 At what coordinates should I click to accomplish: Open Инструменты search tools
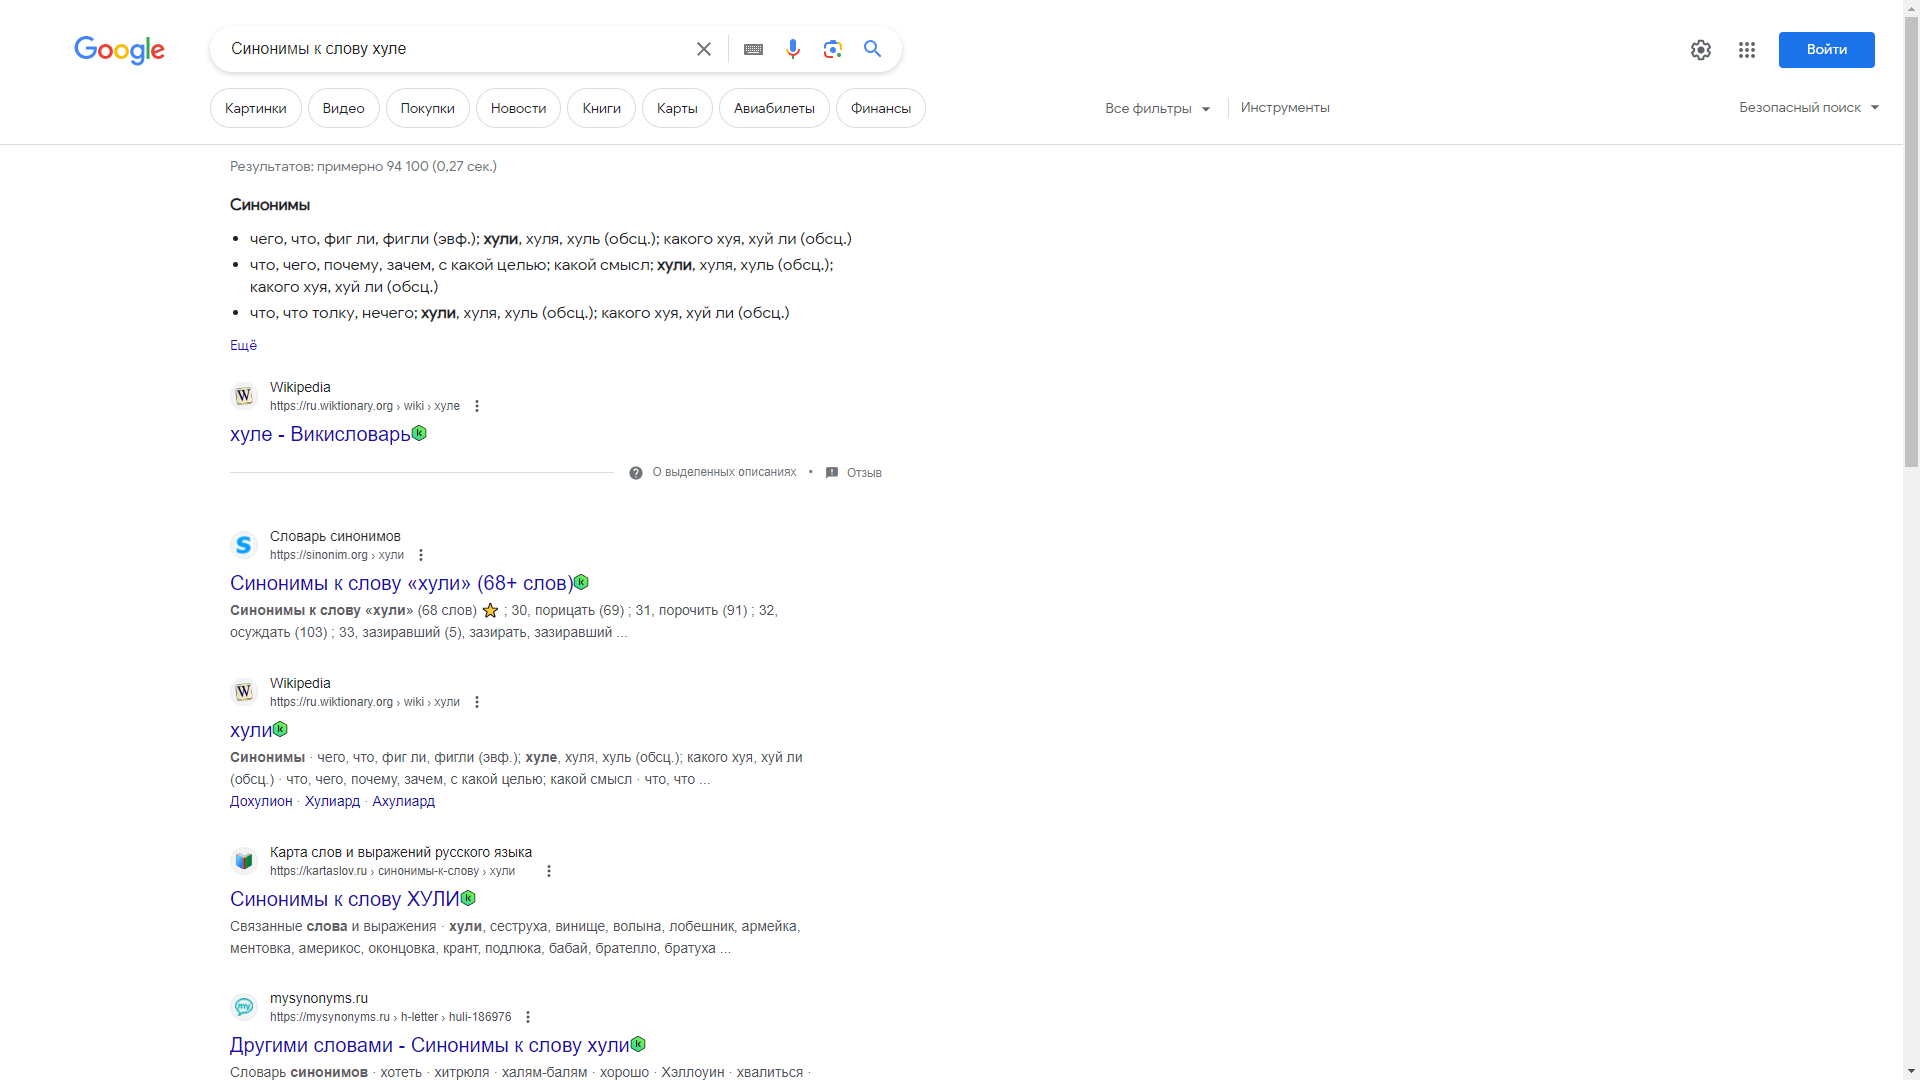pos(1285,108)
